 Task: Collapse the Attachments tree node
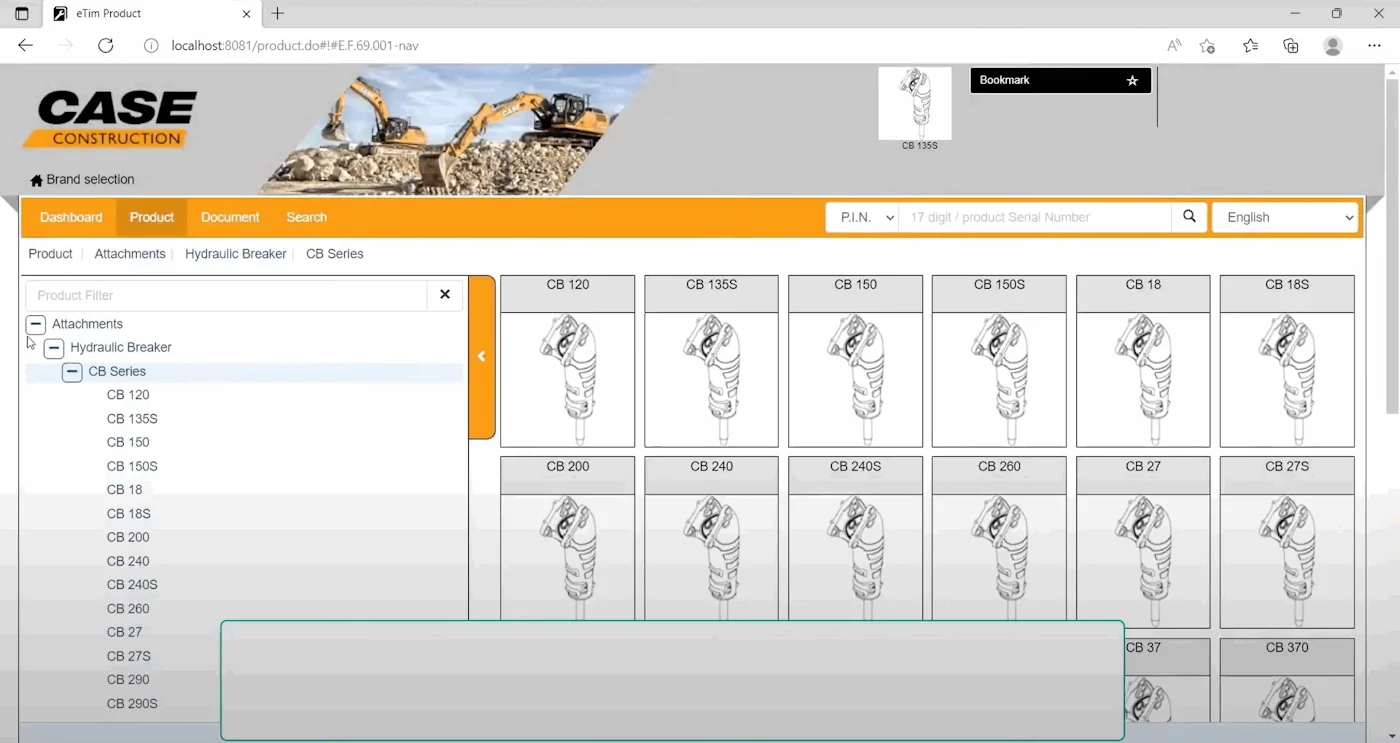(x=36, y=324)
